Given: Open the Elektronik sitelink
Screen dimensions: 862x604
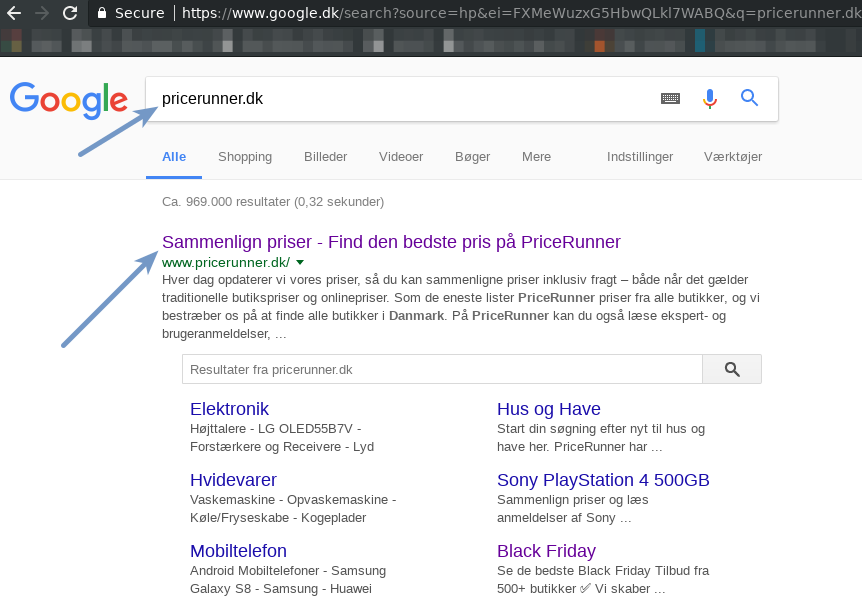Looking at the screenshot, I should pyautogui.click(x=229, y=409).
